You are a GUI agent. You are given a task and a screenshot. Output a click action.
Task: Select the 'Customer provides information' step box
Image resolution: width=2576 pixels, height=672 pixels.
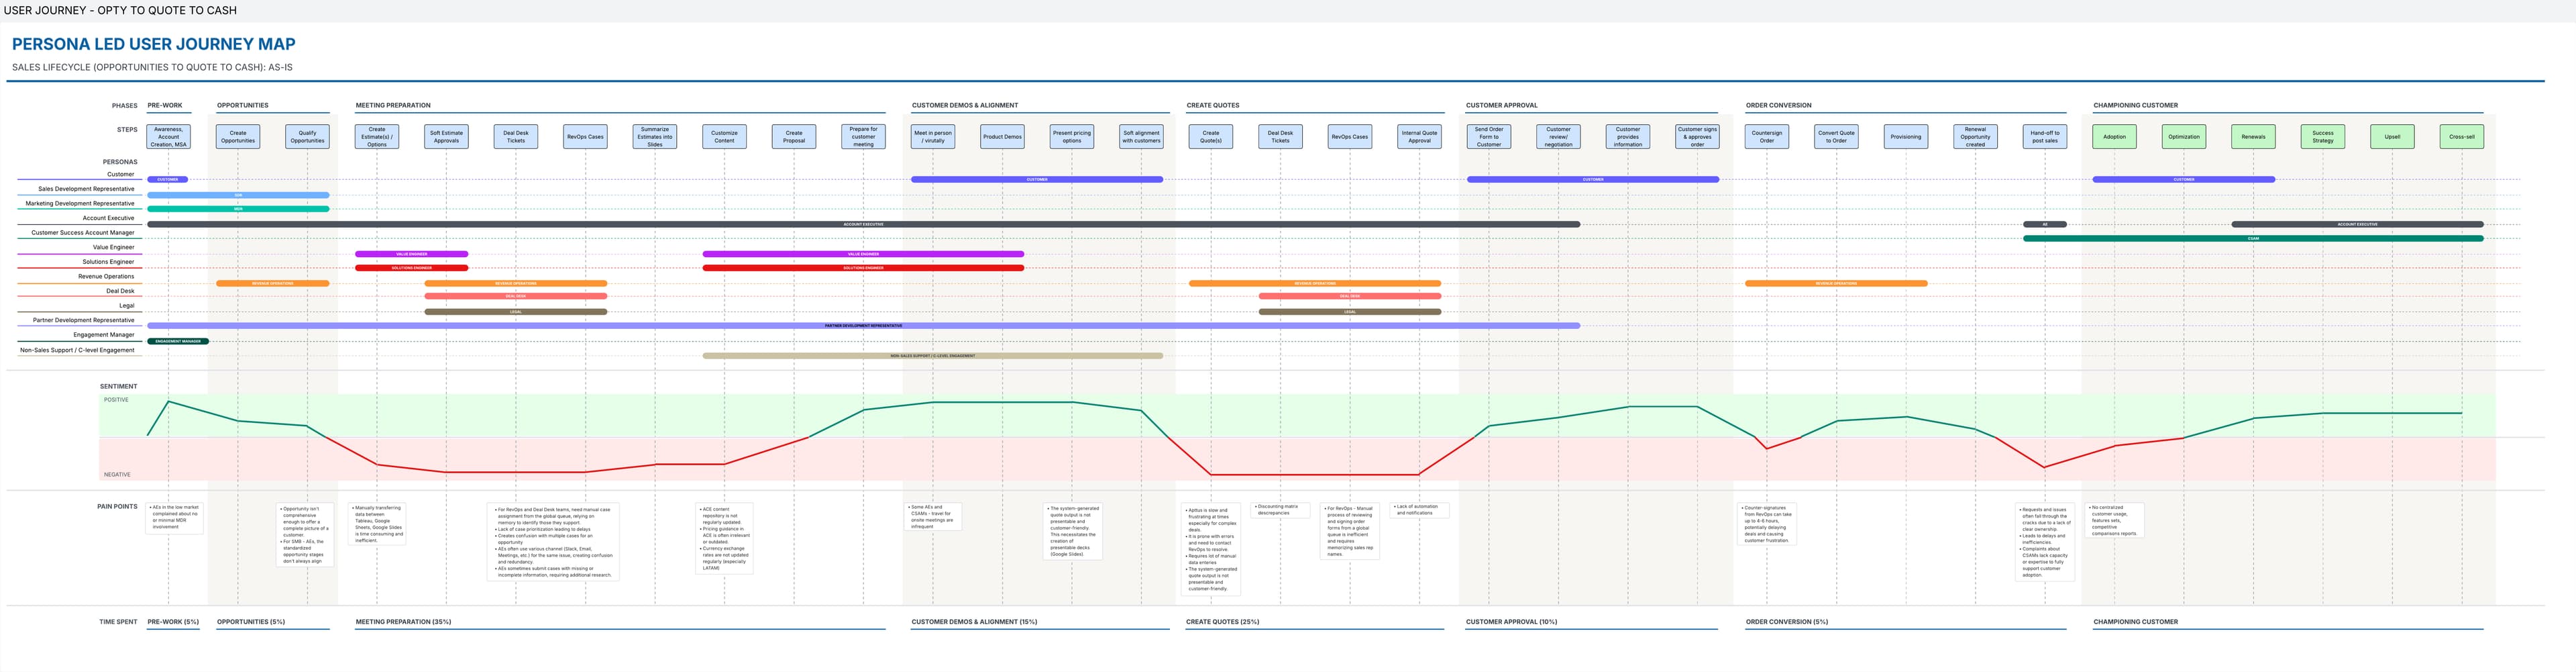click(x=1628, y=137)
